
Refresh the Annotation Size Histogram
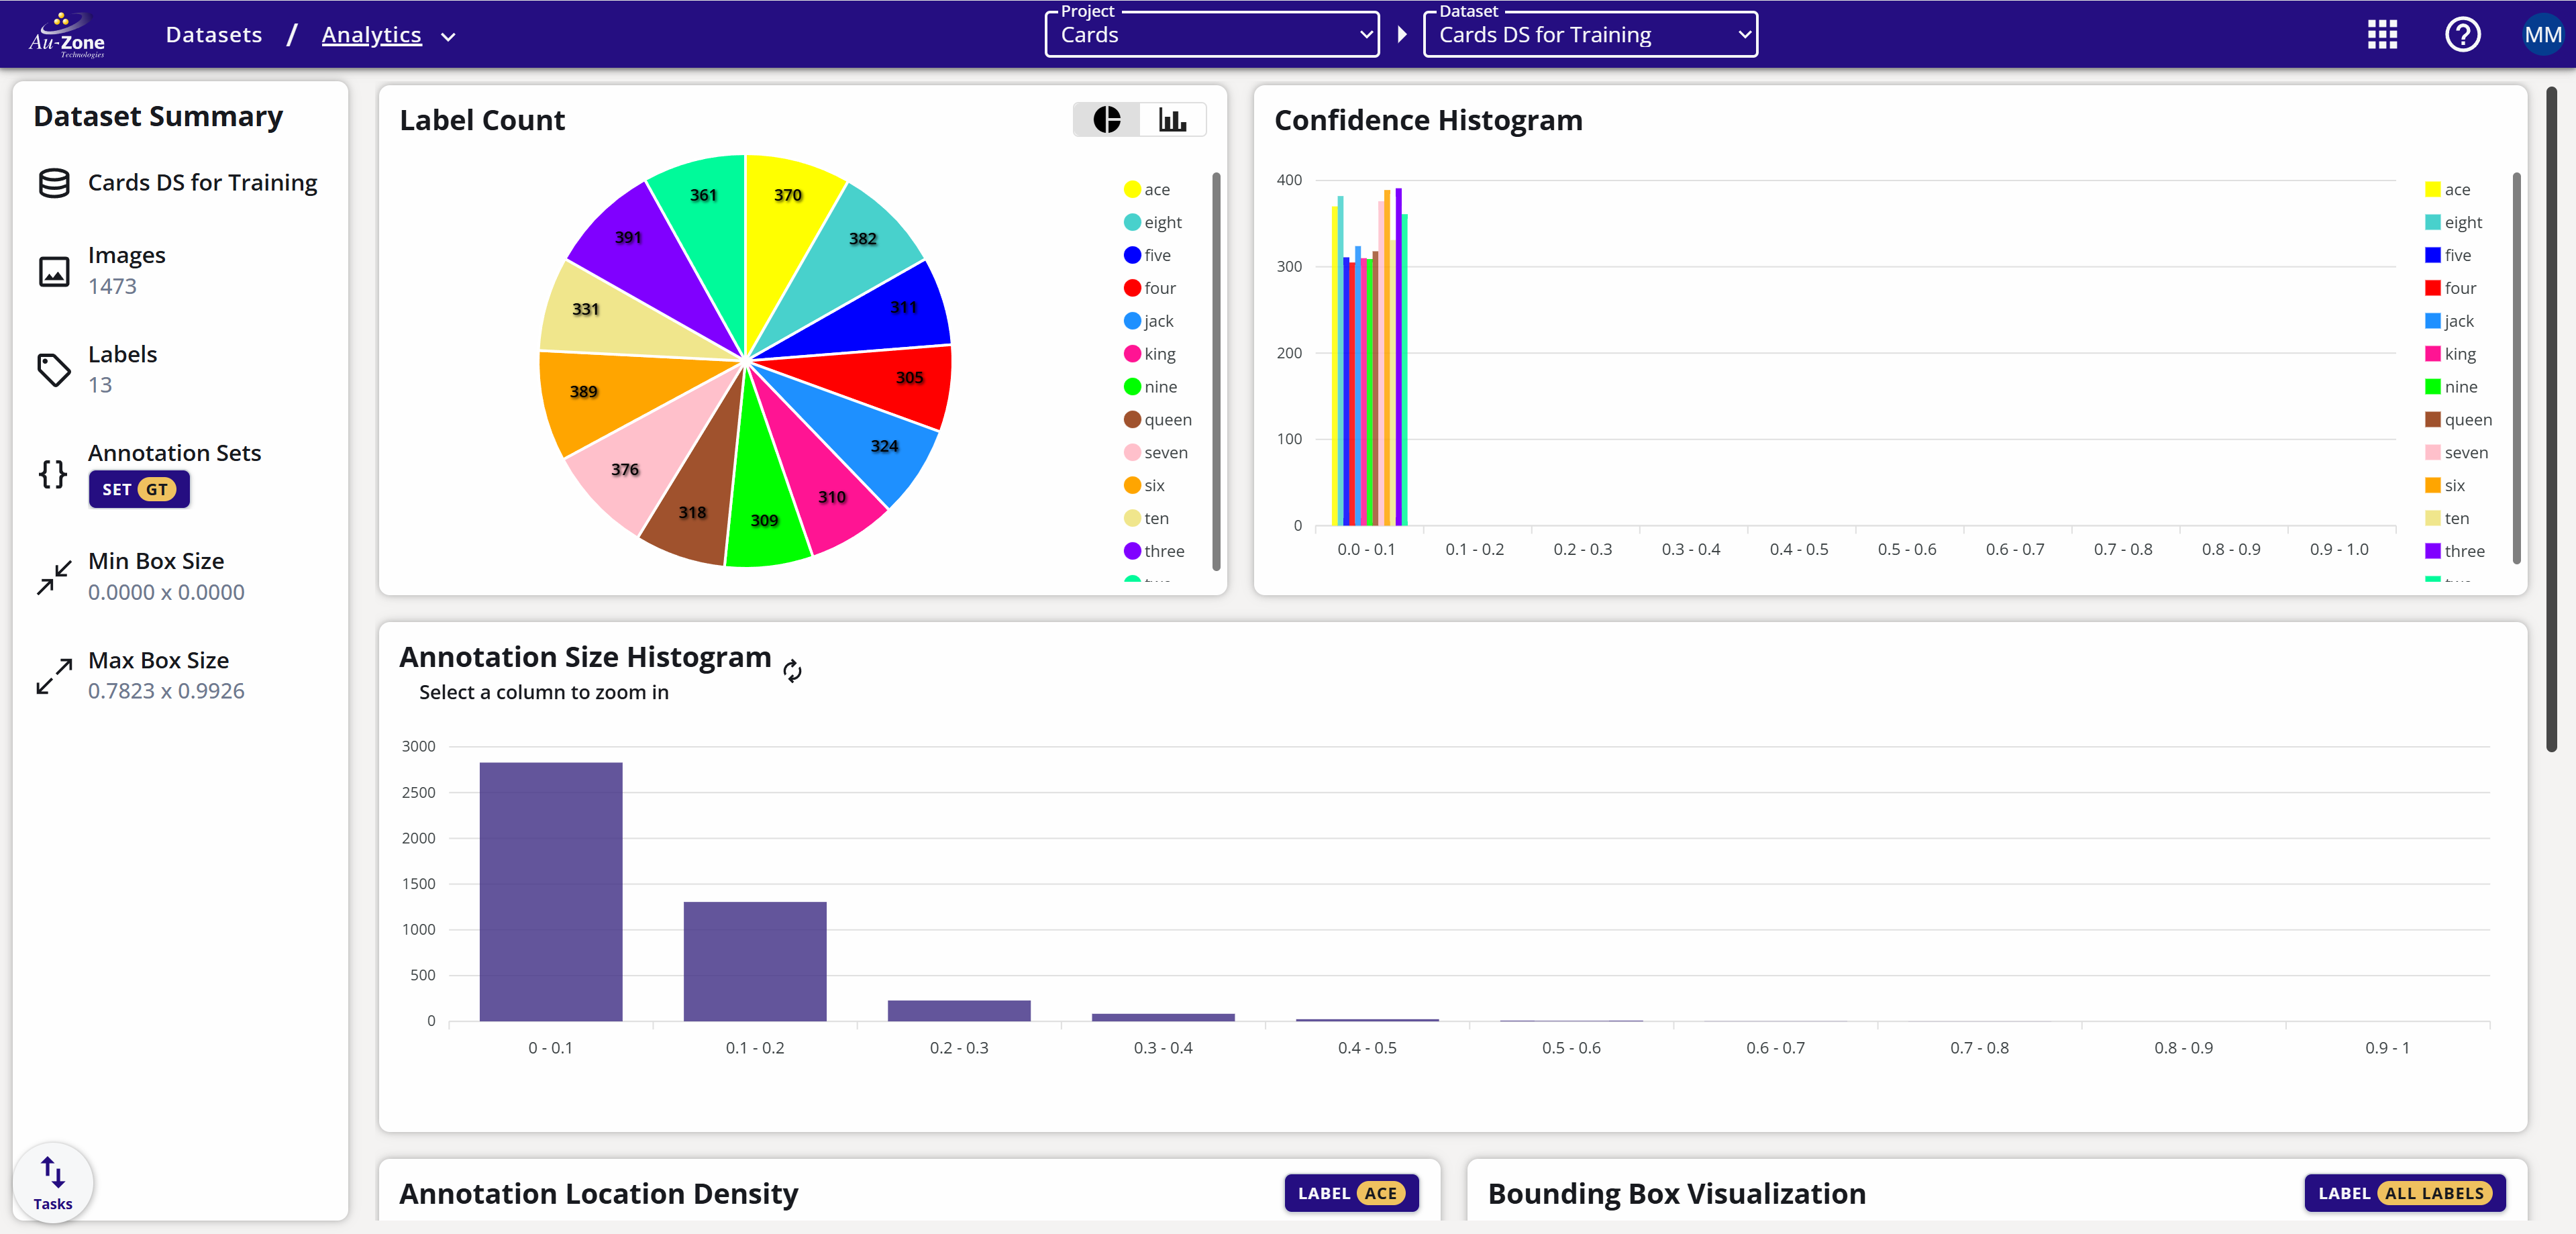point(792,671)
